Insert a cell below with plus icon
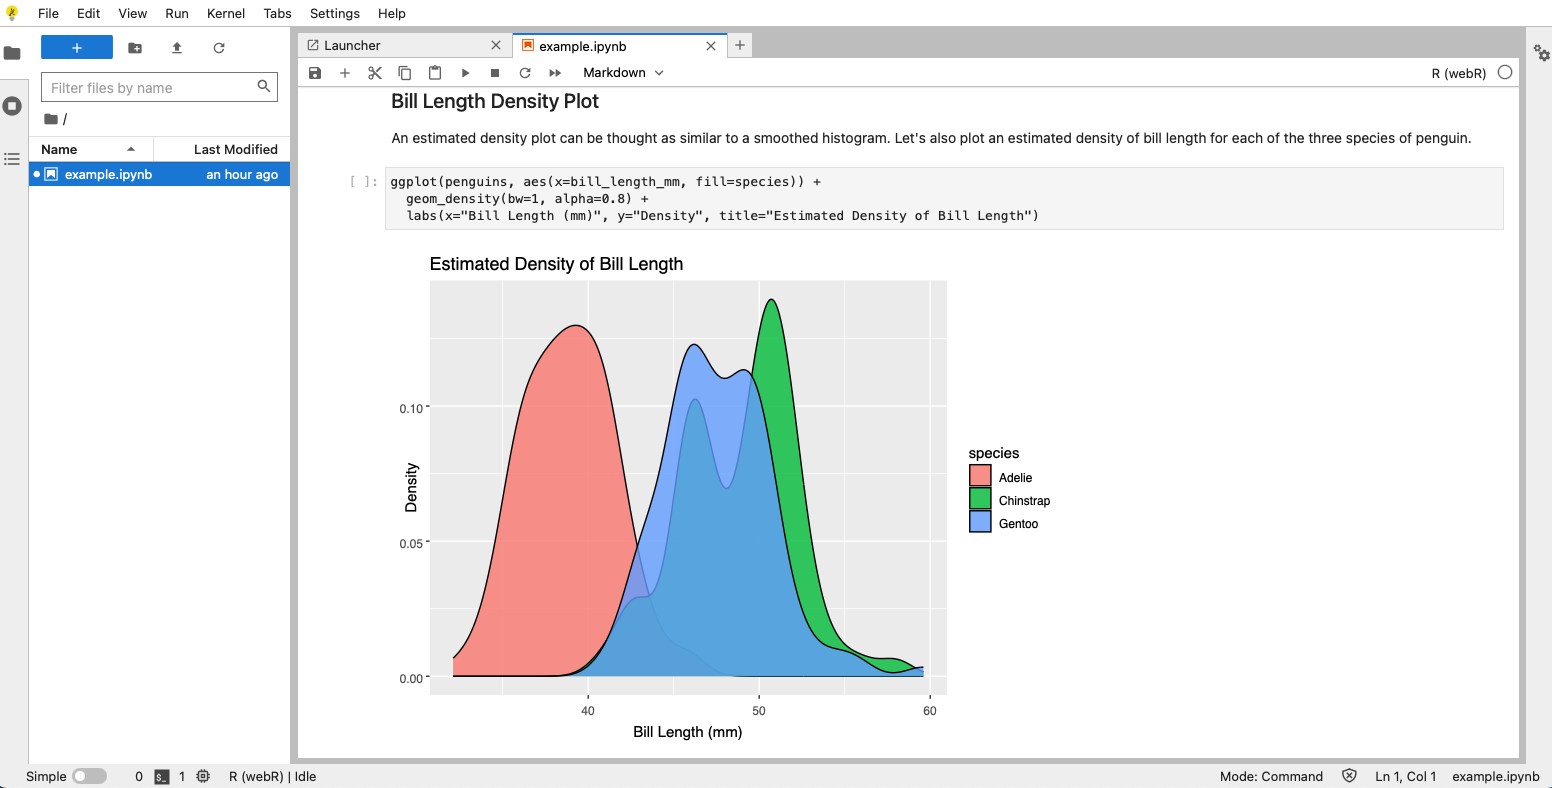The image size is (1552, 788). coord(345,73)
